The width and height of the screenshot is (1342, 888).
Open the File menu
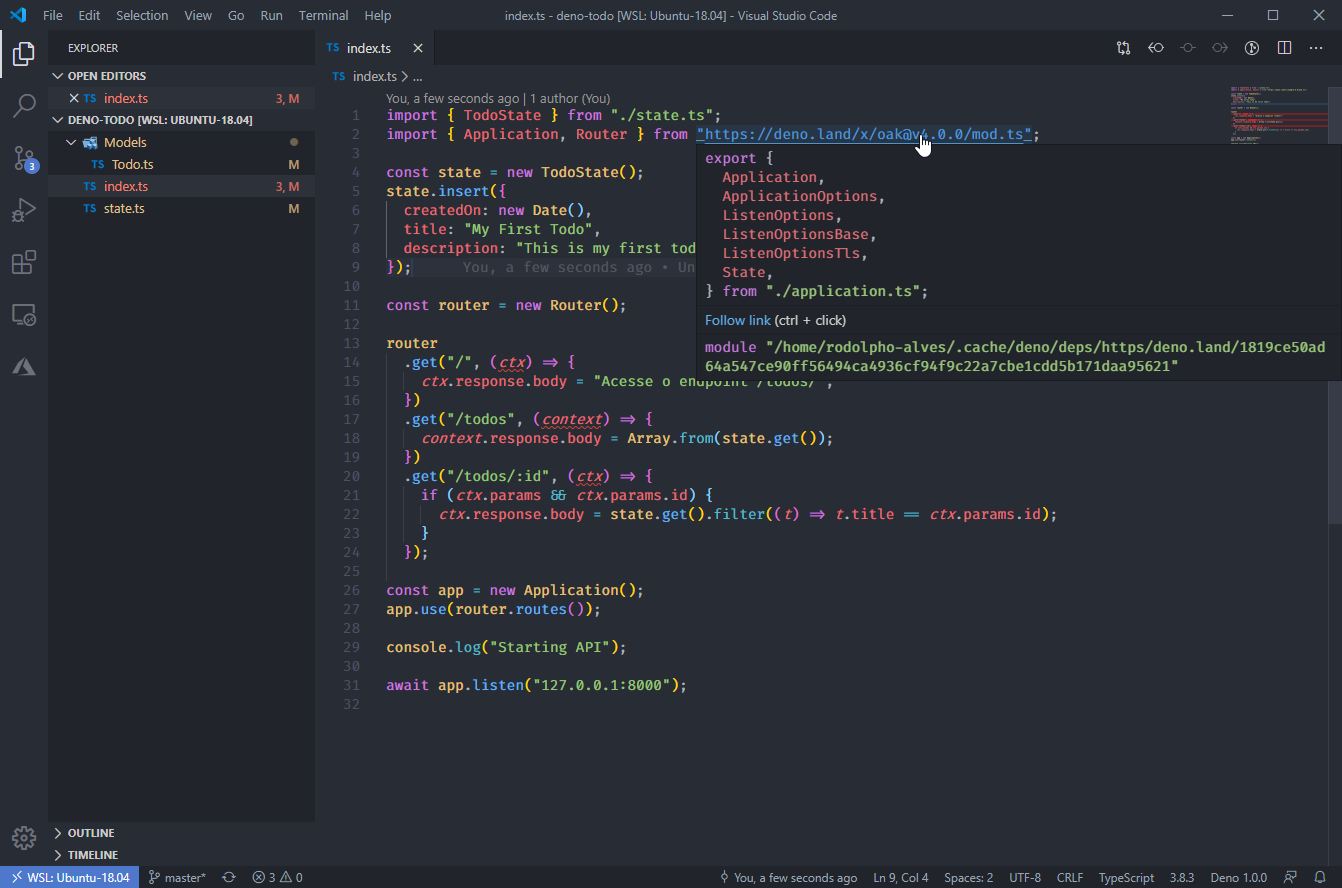pos(53,15)
